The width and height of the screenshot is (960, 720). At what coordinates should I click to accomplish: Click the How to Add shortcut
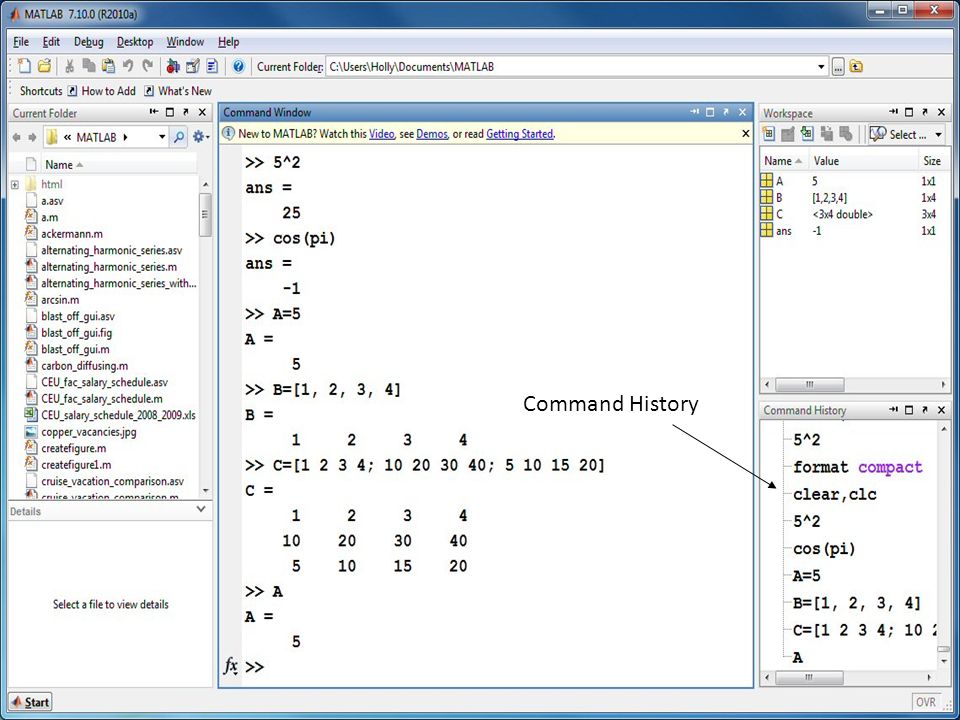tap(102, 91)
